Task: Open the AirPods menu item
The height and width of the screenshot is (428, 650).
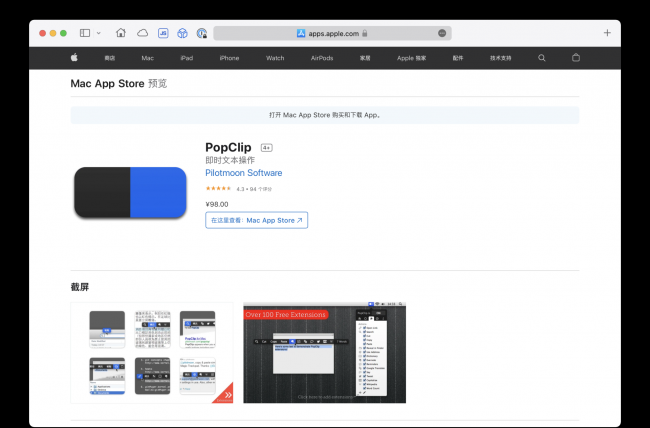Action: pyautogui.click(x=322, y=58)
